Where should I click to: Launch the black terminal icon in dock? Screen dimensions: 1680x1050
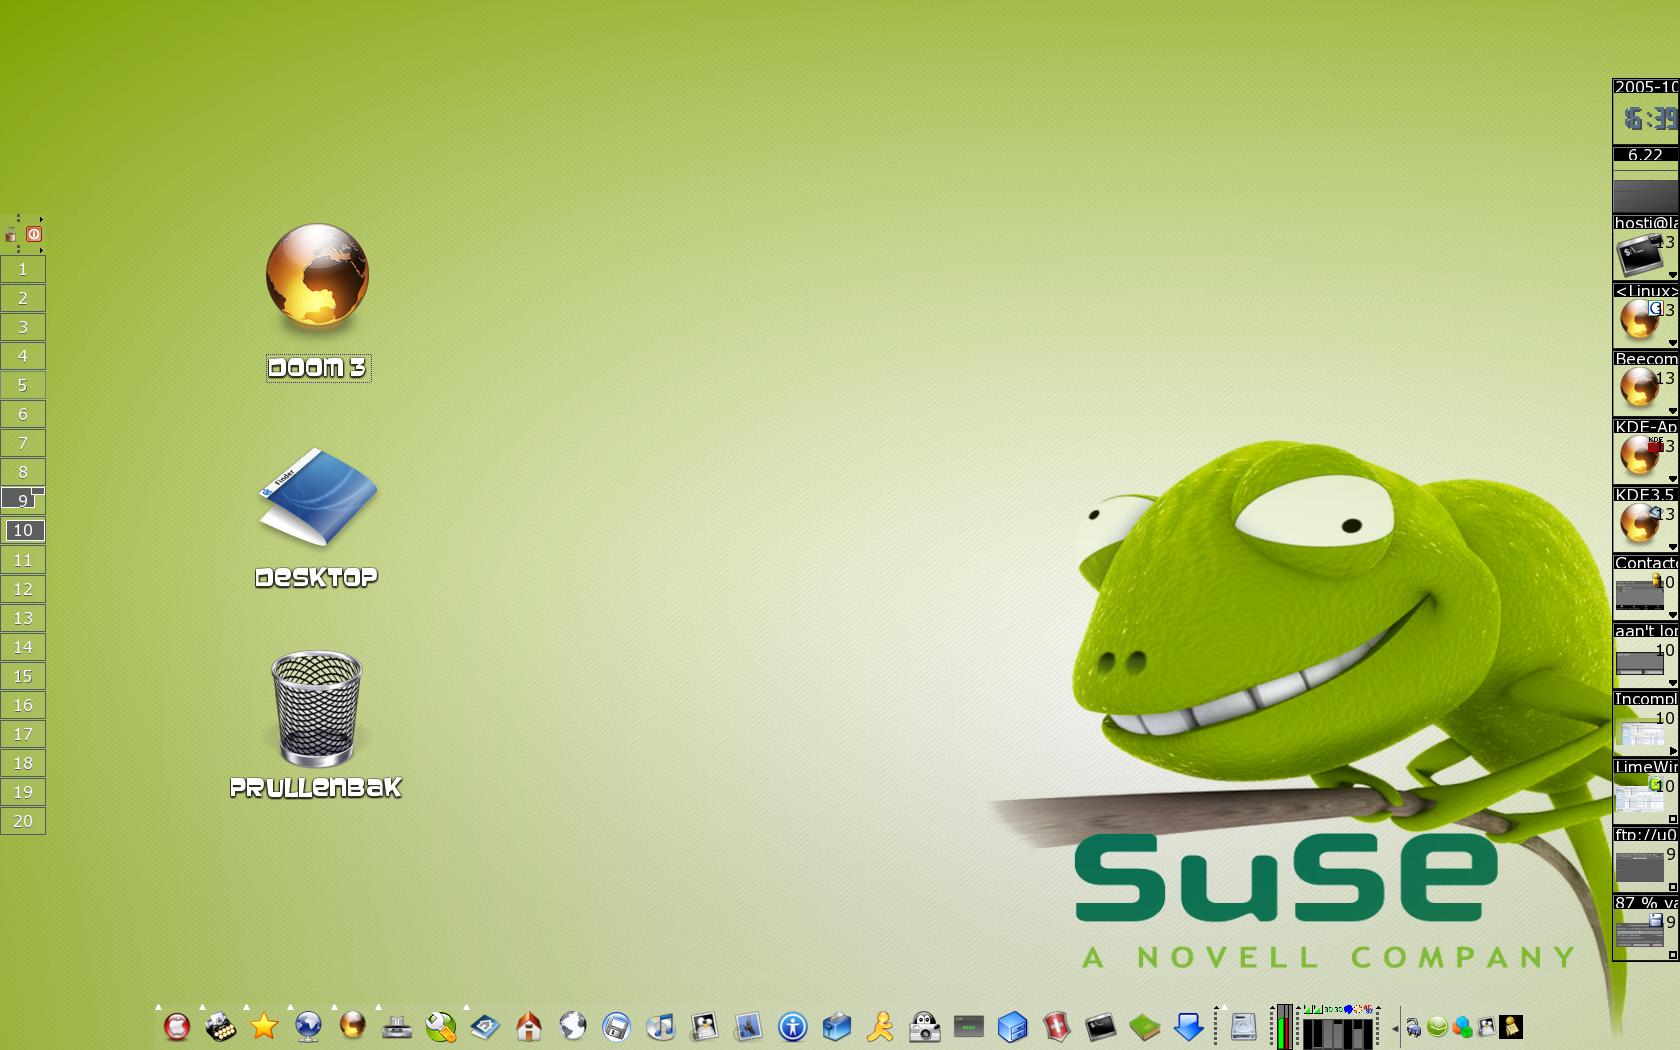[x=1101, y=1027]
